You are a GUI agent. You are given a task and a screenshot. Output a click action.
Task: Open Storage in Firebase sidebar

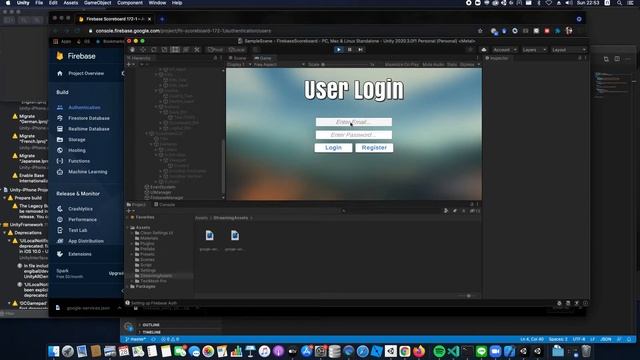[77, 140]
